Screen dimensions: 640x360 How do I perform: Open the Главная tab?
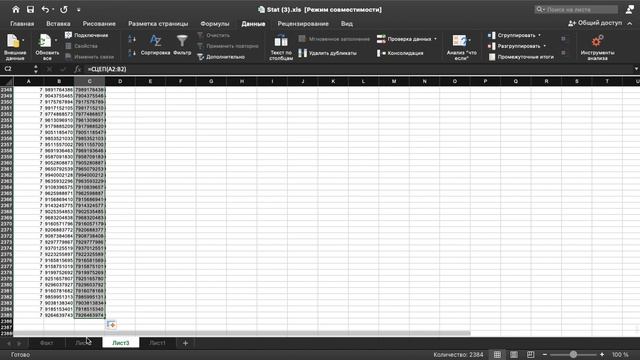click(22, 24)
